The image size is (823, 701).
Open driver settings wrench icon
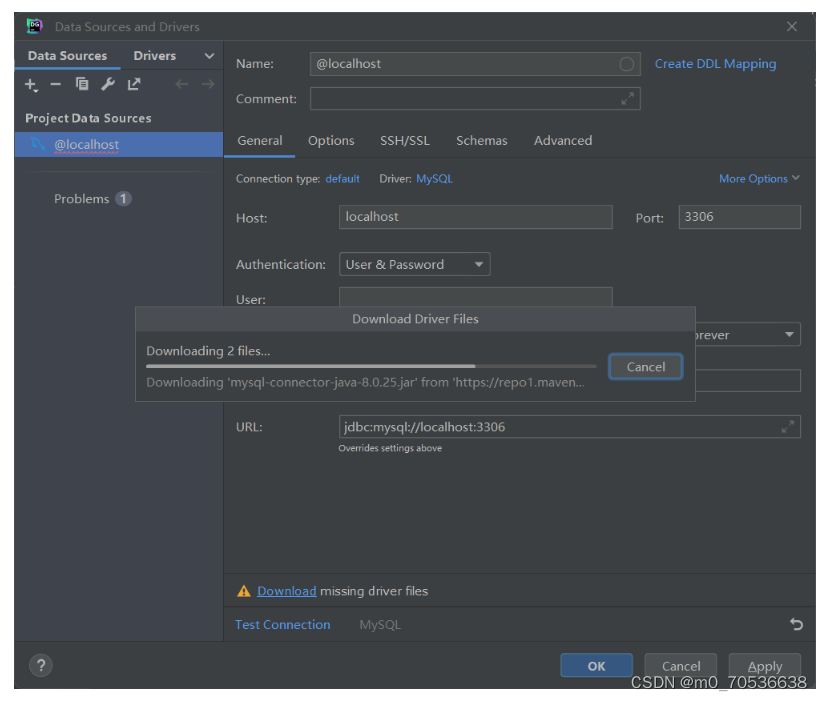point(108,84)
